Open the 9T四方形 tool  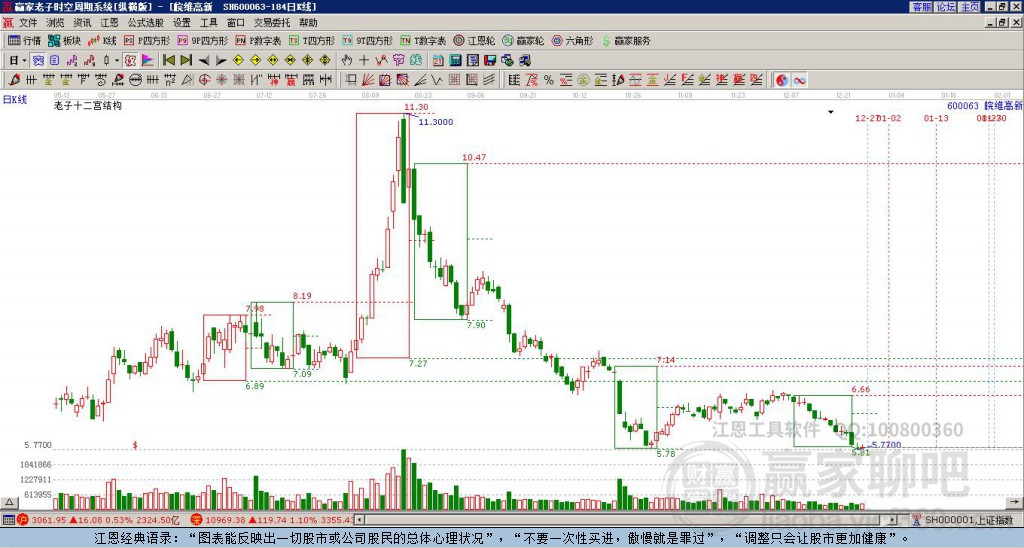coord(367,40)
